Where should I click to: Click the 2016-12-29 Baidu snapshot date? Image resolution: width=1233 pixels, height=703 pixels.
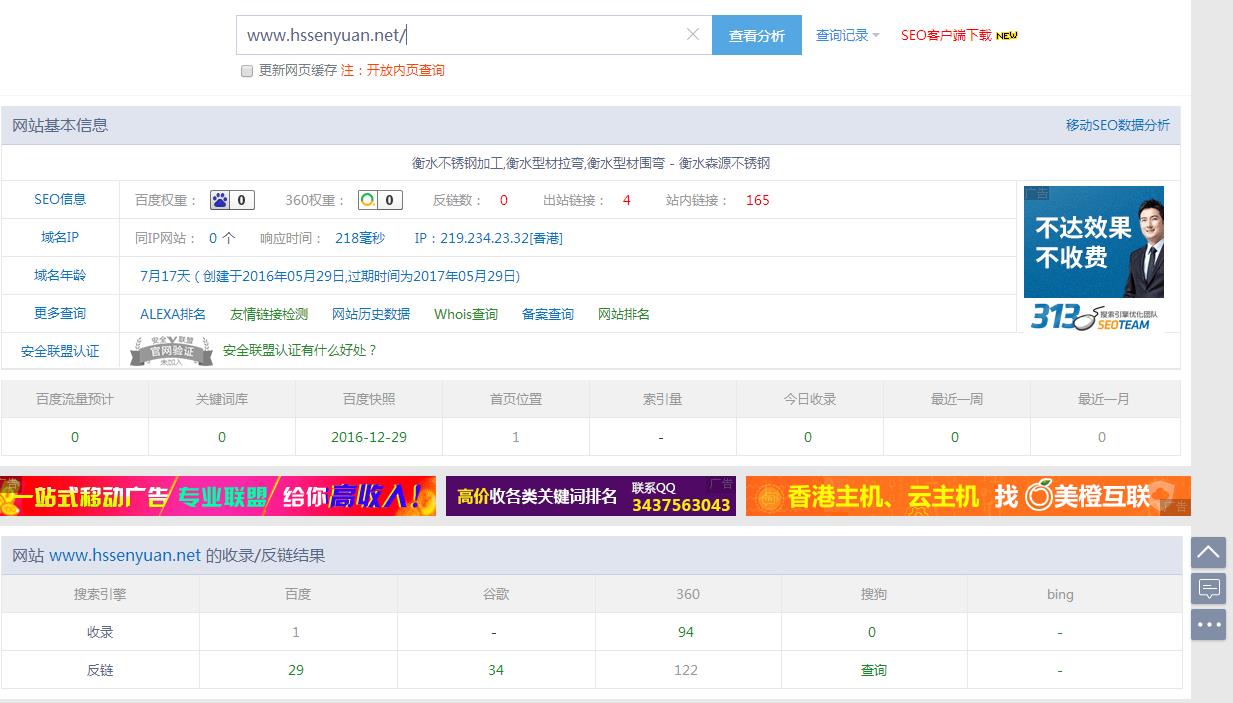368,437
